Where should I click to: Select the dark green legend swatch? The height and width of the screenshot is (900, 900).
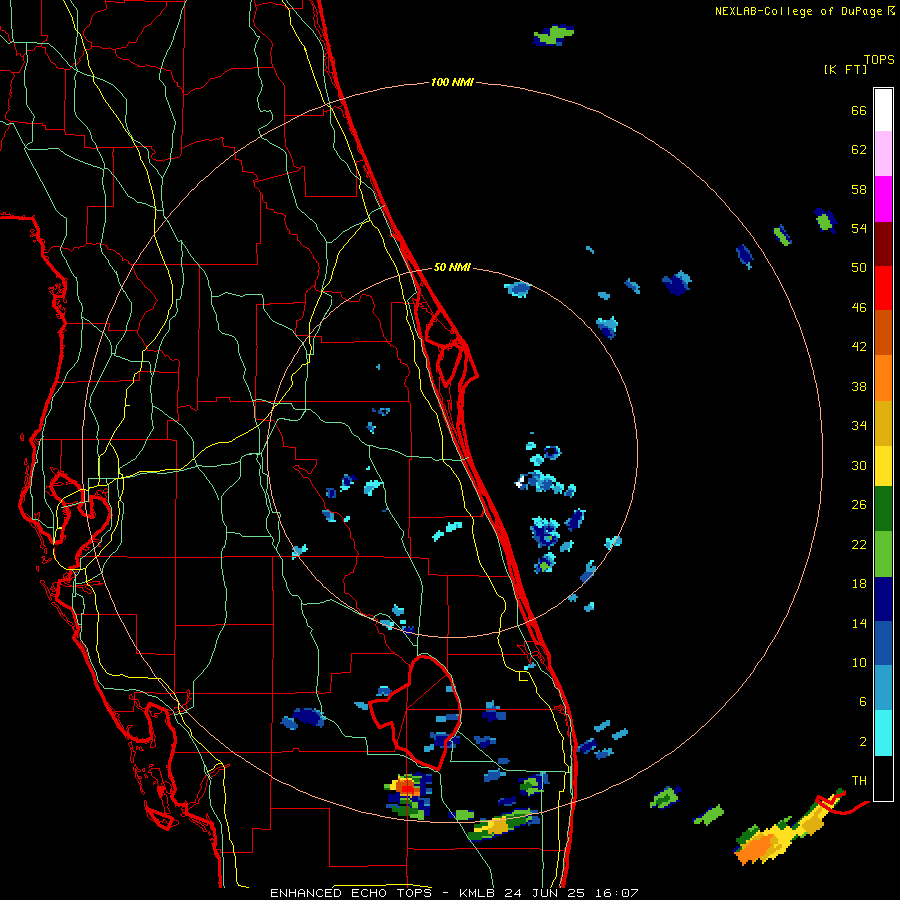coord(883,509)
